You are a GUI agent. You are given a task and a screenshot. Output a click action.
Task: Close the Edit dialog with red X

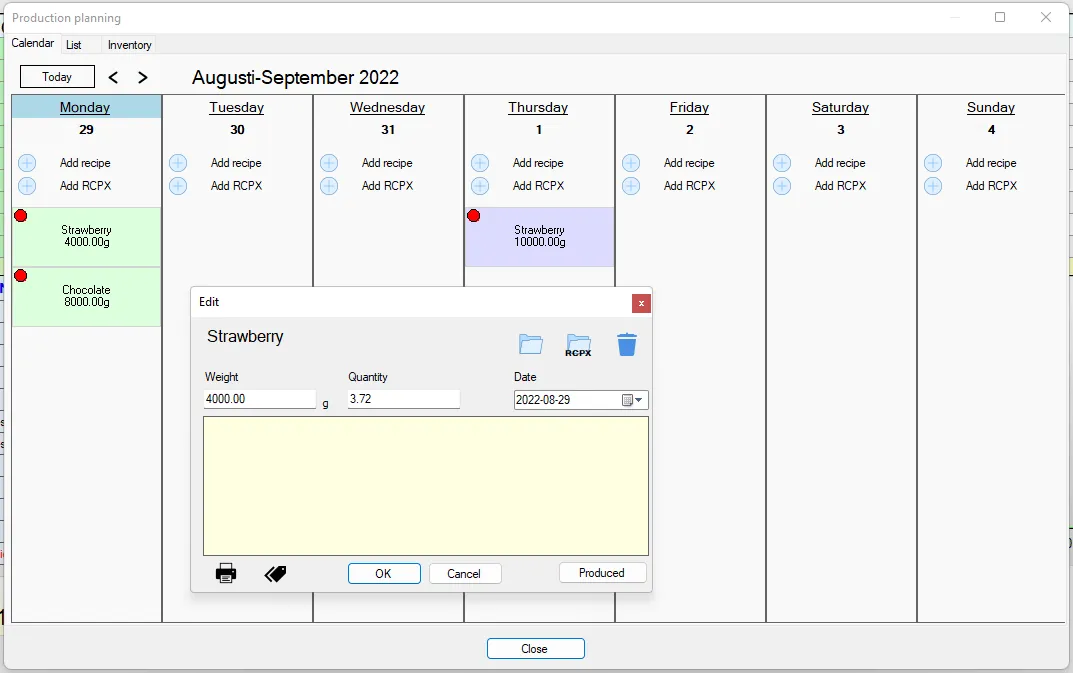tap(641, 303)
